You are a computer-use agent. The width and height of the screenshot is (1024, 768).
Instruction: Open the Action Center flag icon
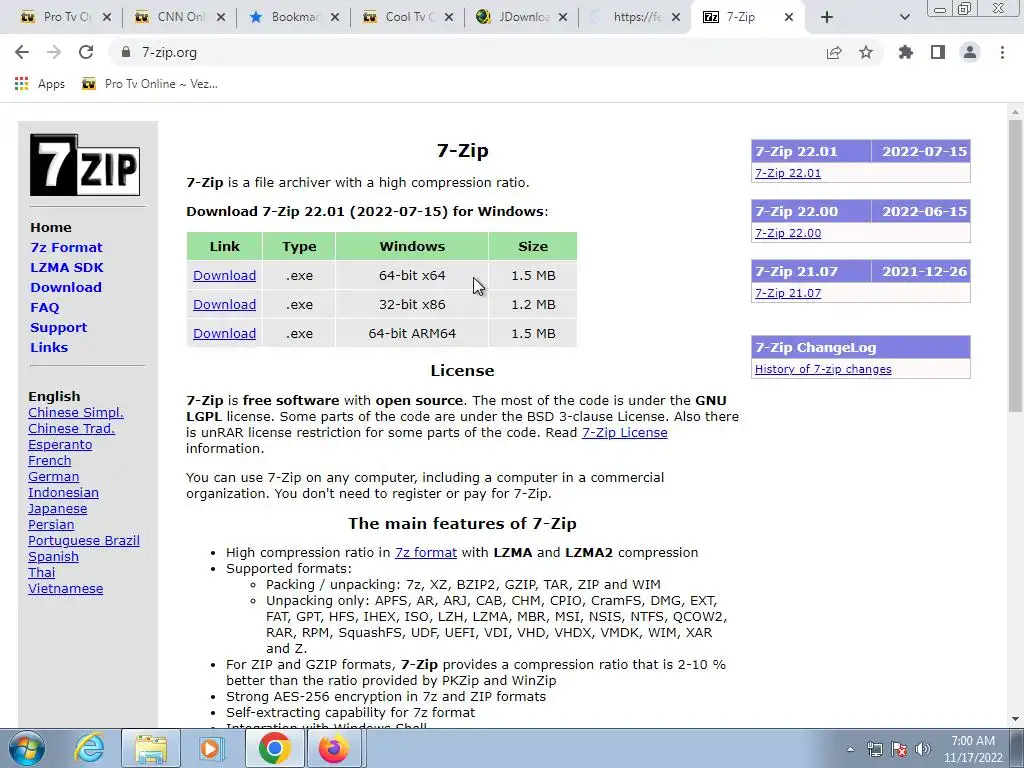pos(899,749)
